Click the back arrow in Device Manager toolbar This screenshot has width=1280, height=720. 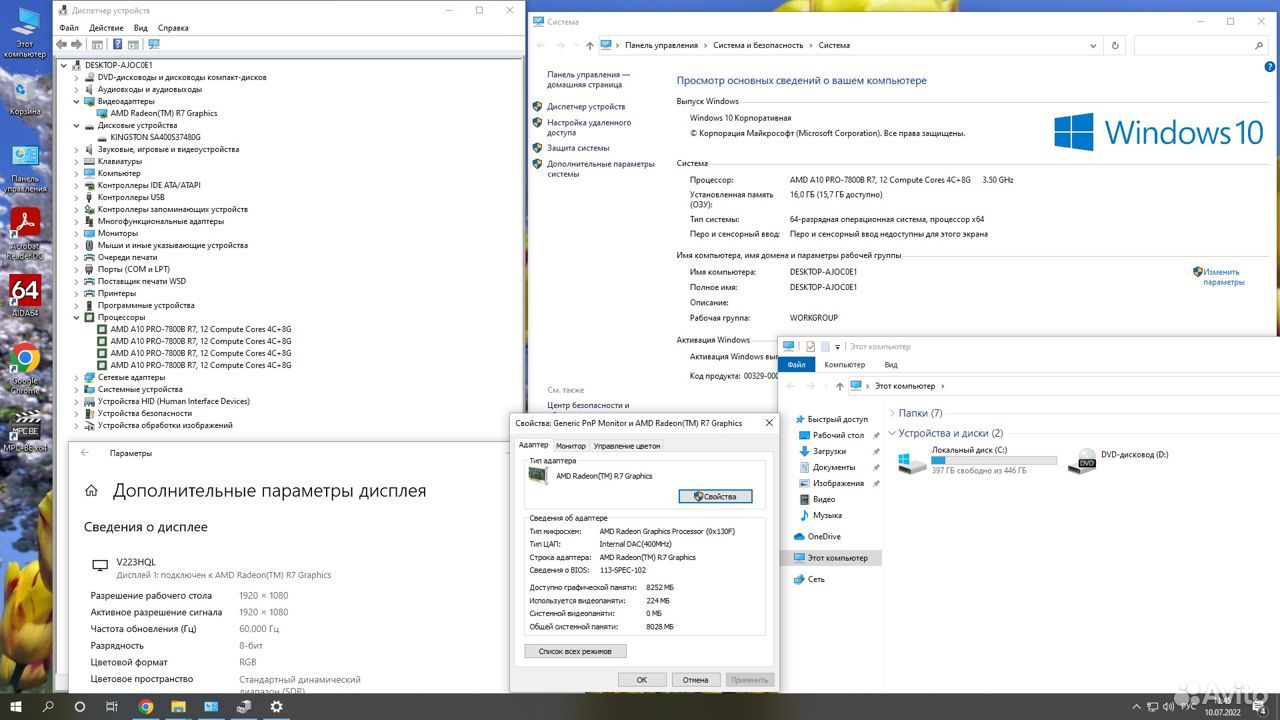coord(62,44)
